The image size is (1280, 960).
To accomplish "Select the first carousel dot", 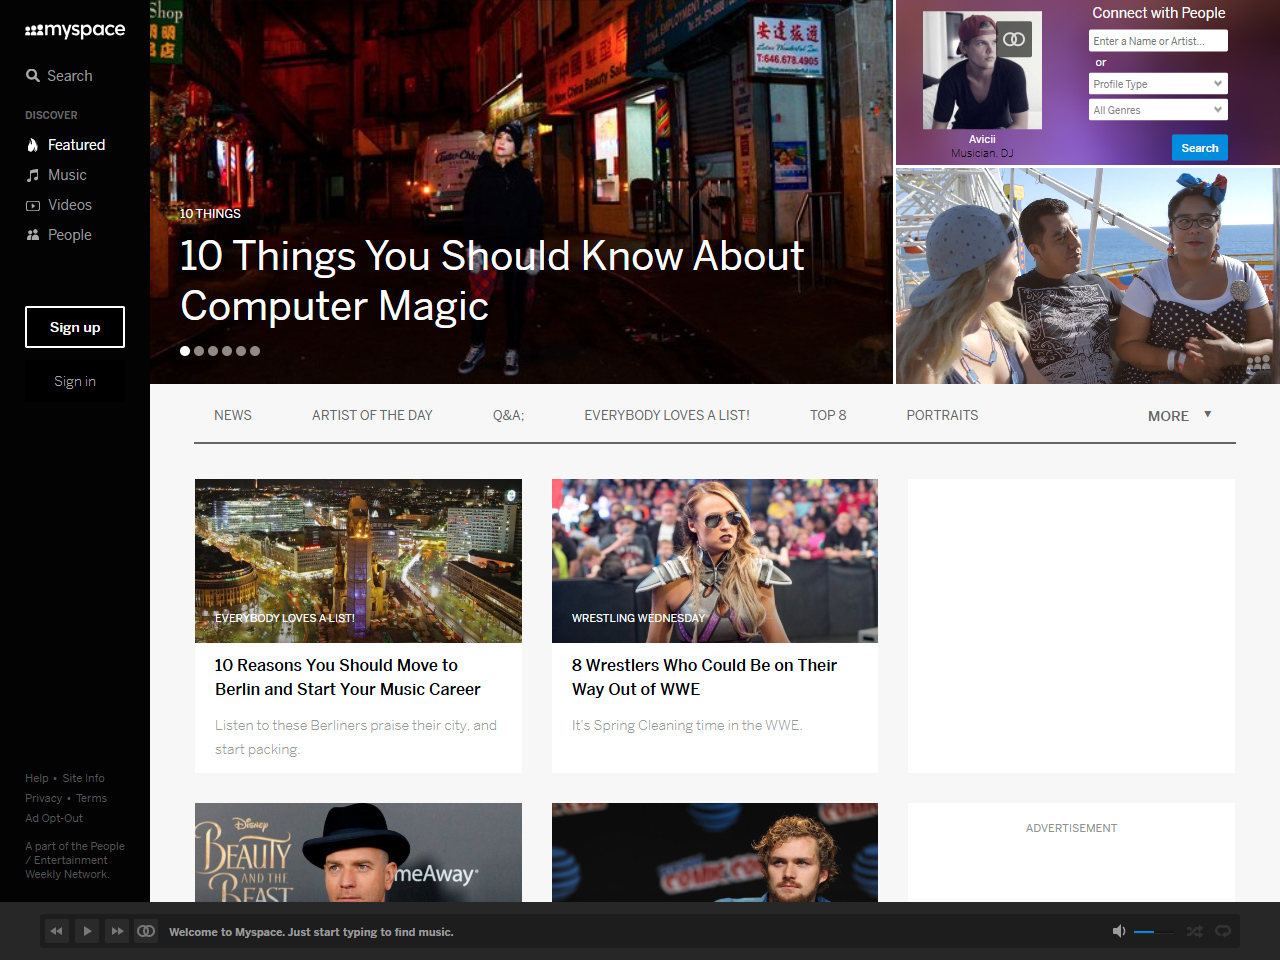I will 185,351.
